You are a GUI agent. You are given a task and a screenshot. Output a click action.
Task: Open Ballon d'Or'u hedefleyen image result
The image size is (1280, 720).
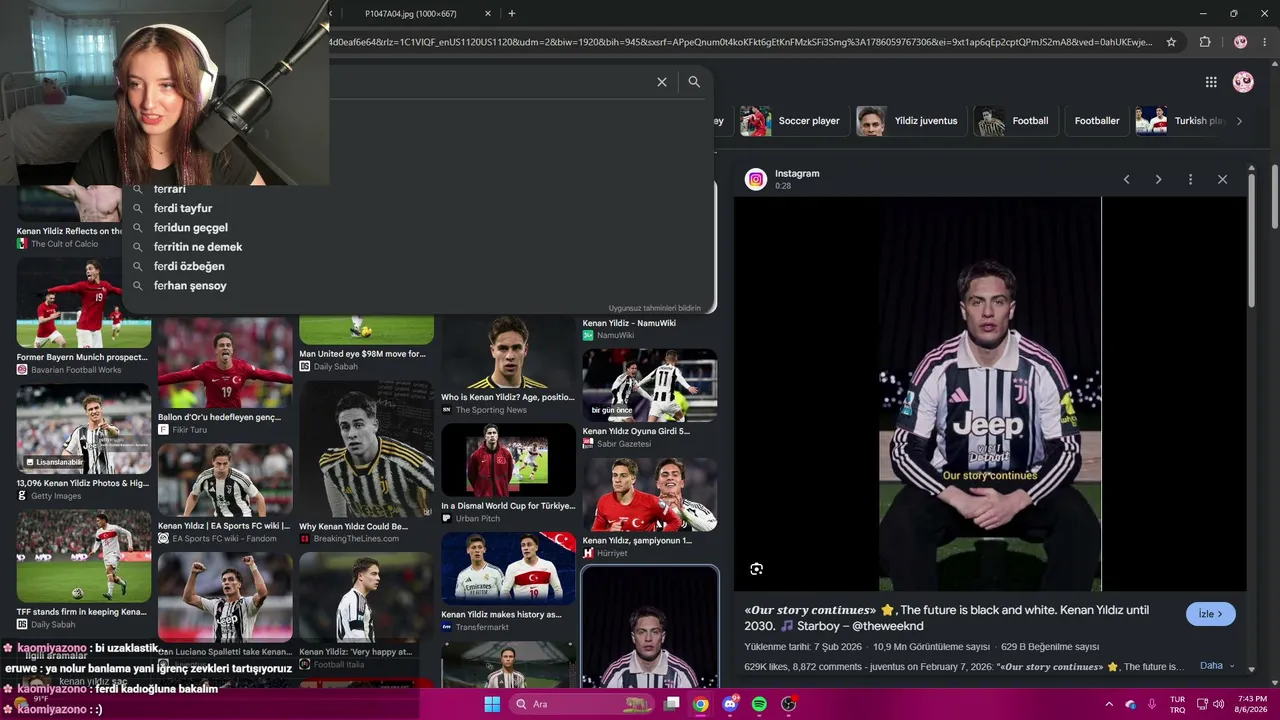click(x=225, y=363)
